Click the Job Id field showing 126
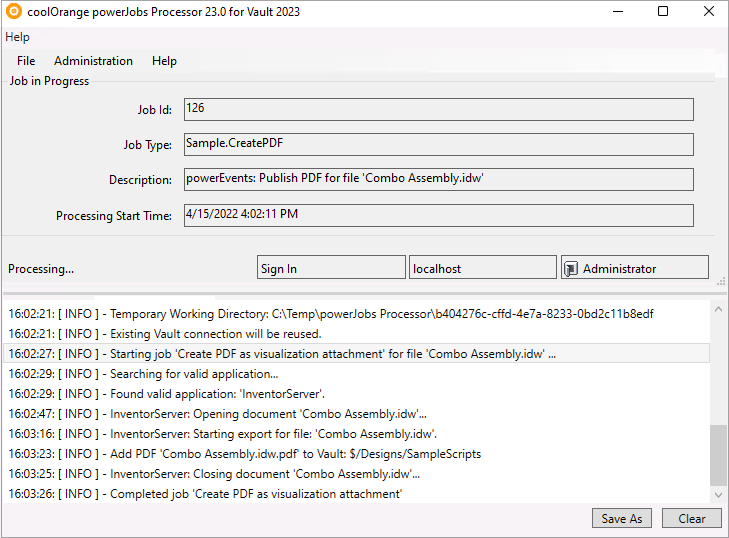 (x=438, y=109)
